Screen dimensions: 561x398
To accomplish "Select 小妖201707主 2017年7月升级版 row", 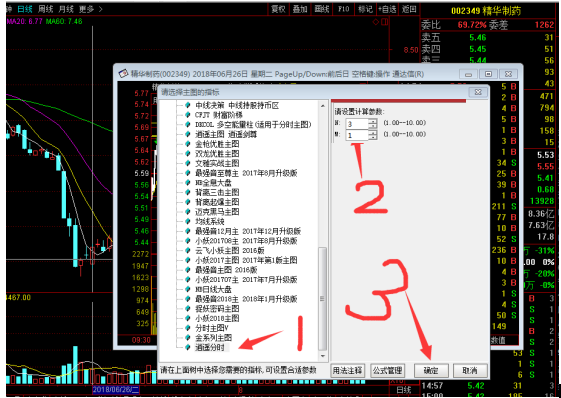I will point(246,280).
